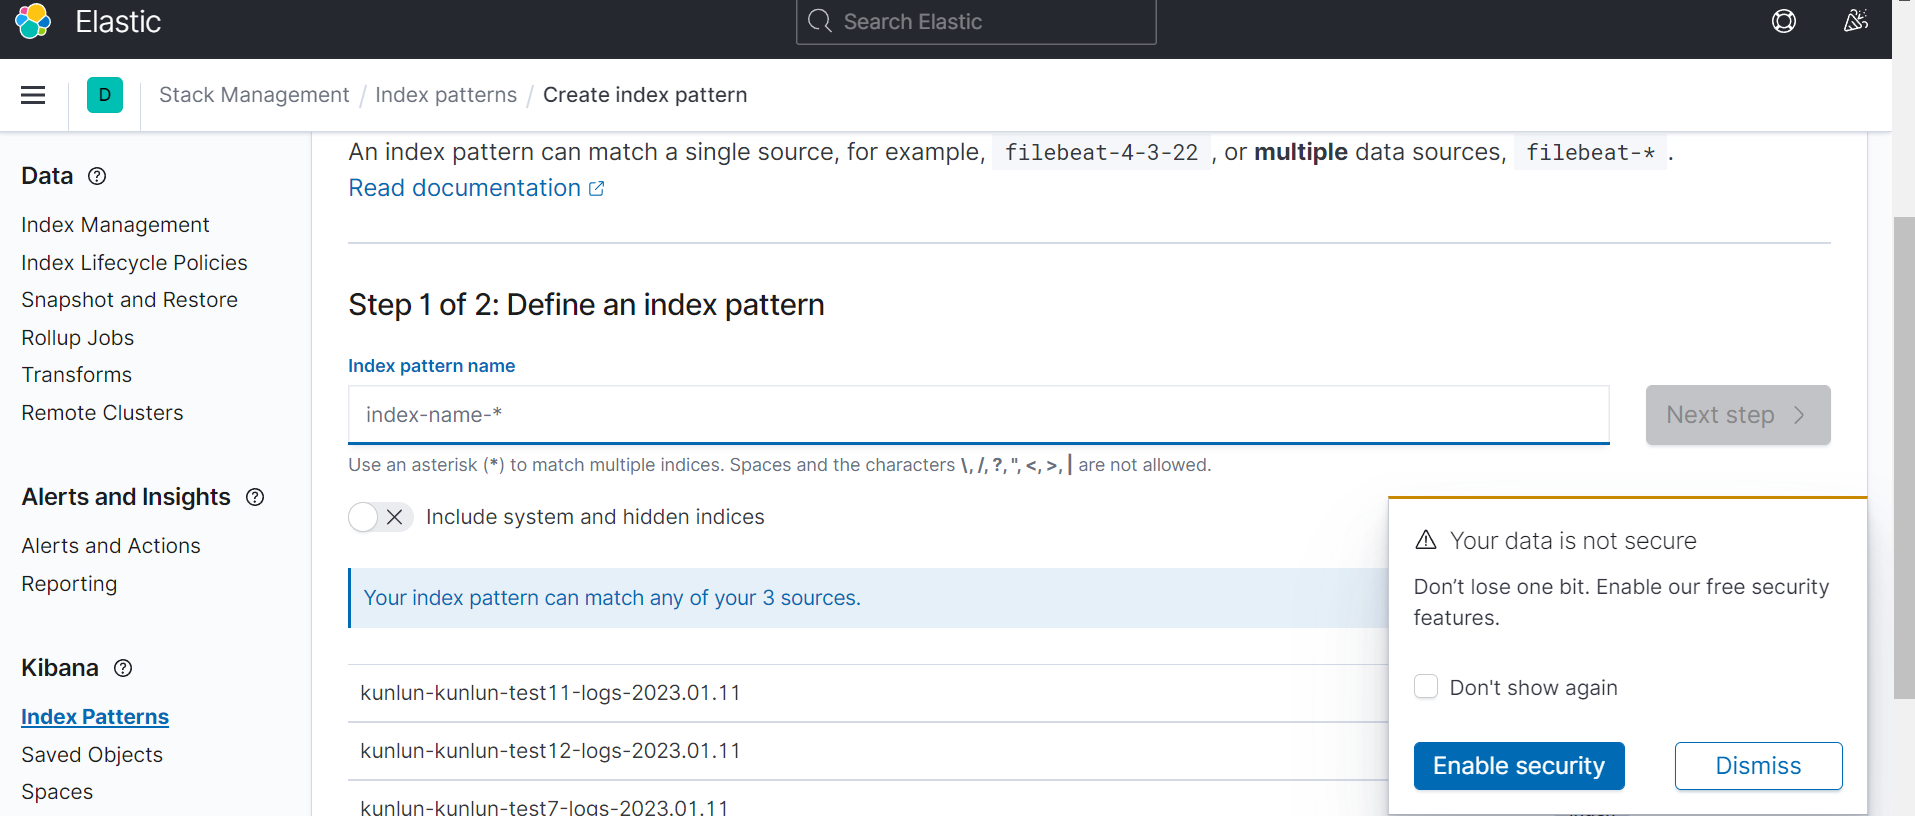
Task: Open Alerts and Actions in sidebar
Action: [111, 546]
